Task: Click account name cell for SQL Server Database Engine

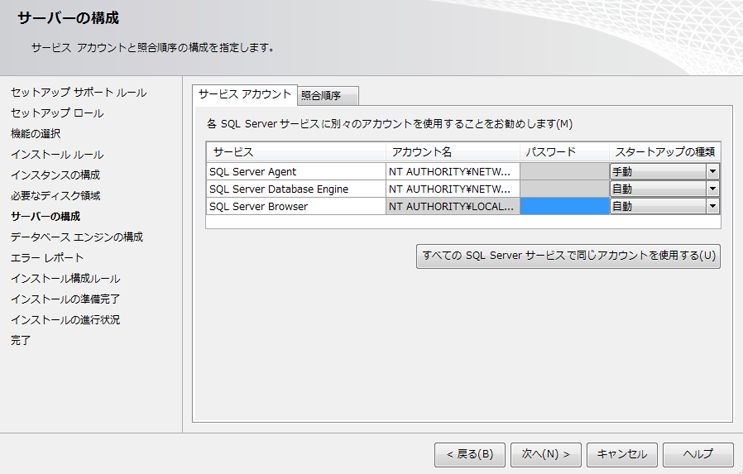Action: coord(453,189)
